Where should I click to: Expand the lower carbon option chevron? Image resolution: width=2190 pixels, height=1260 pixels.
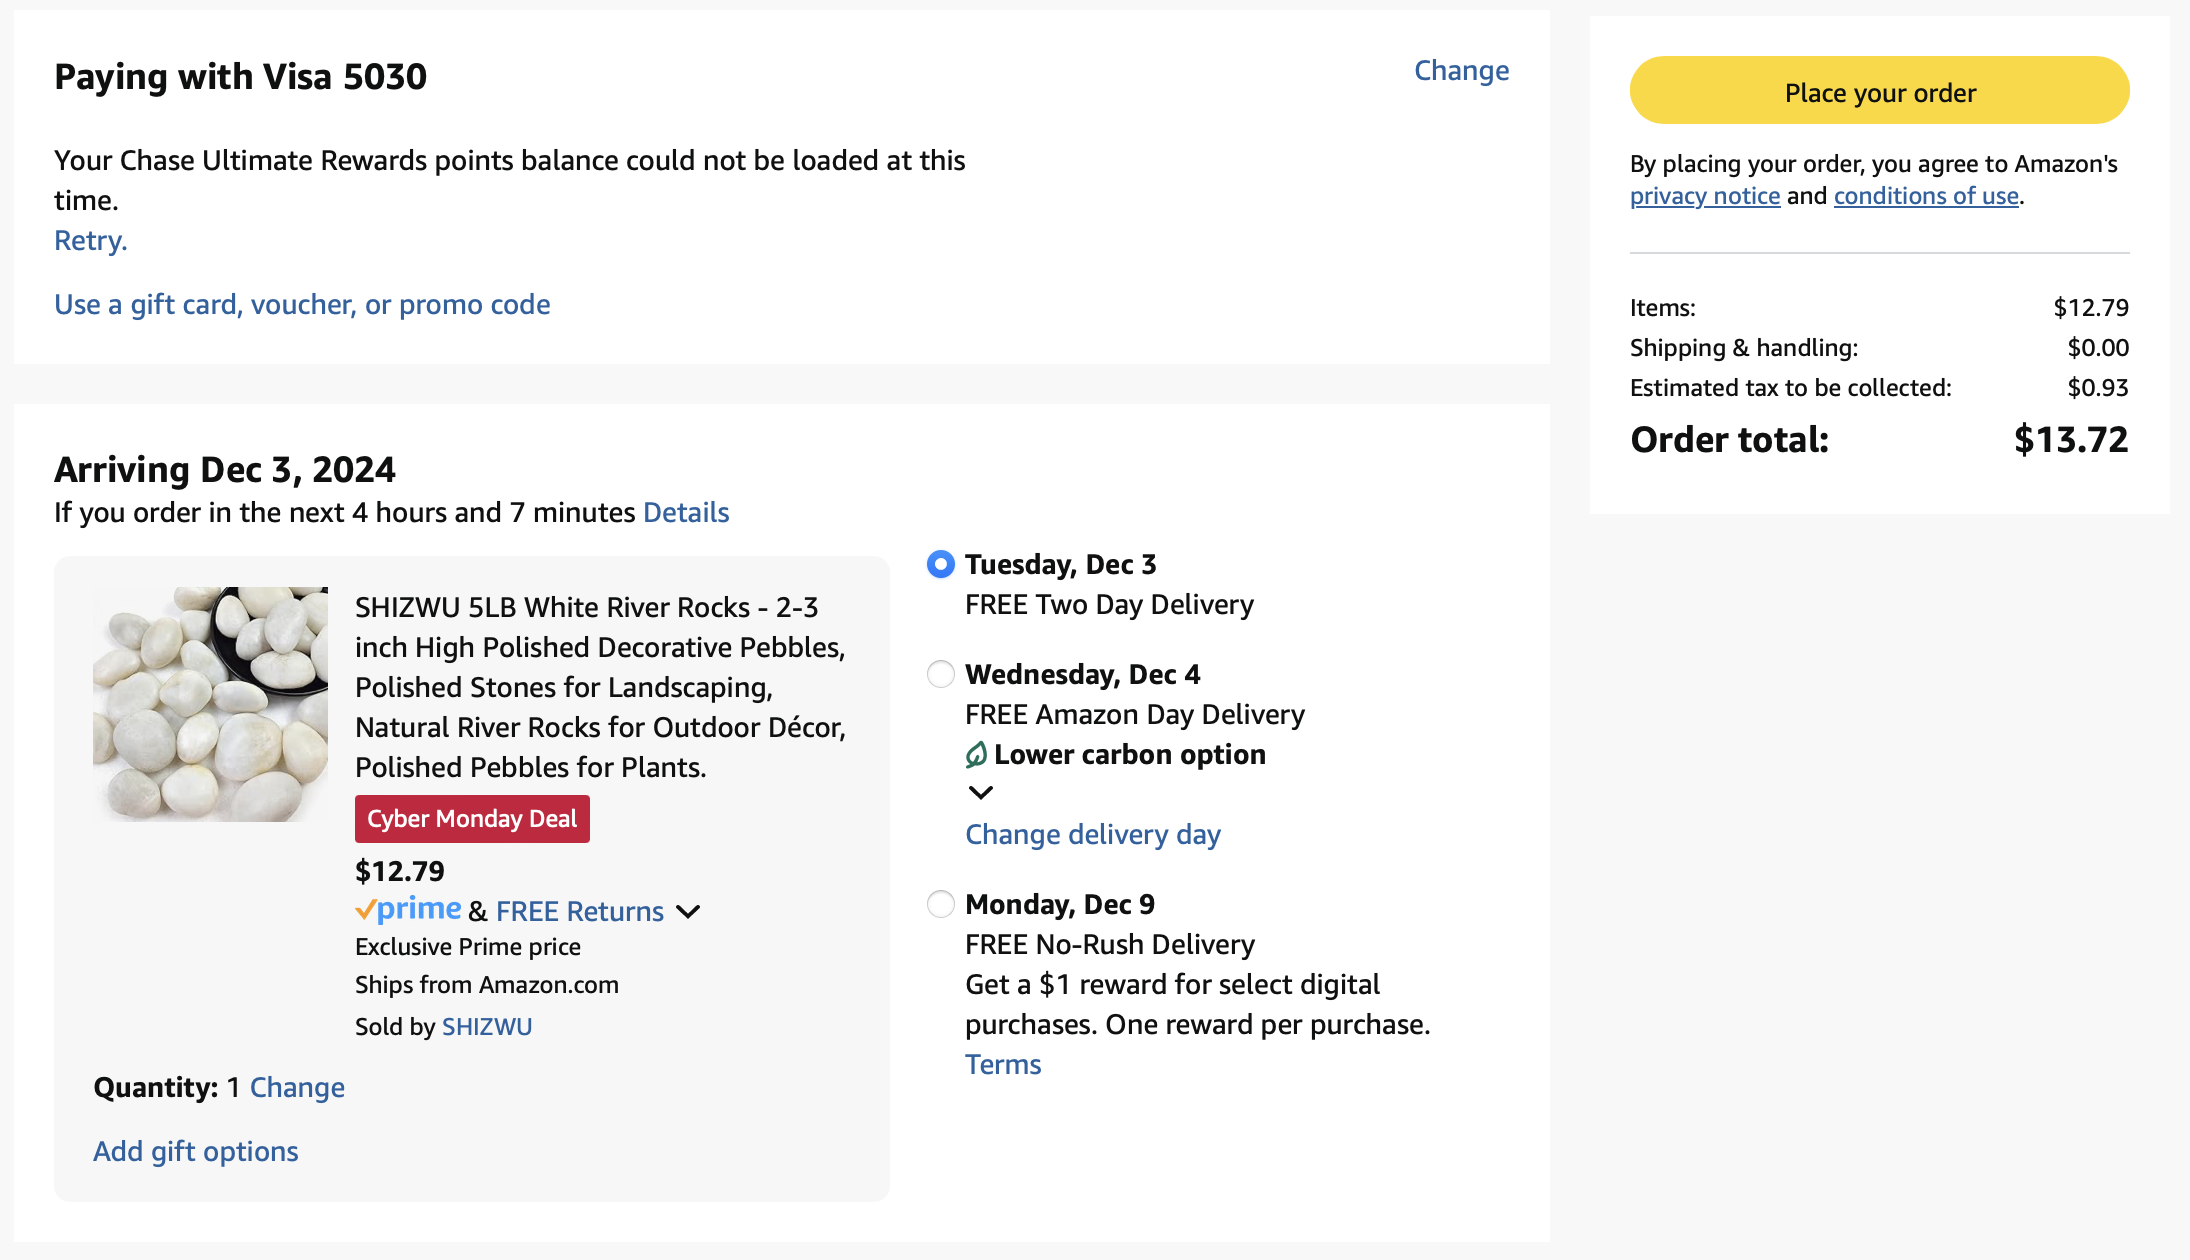(x=981, y=793)
